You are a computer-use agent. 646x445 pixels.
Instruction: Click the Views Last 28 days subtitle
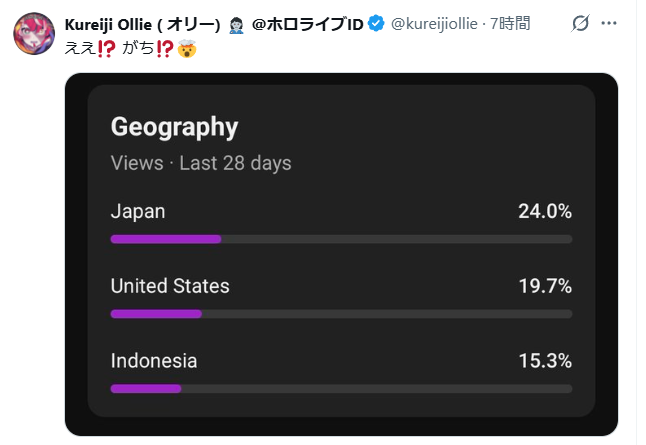(x=201, y=163)
